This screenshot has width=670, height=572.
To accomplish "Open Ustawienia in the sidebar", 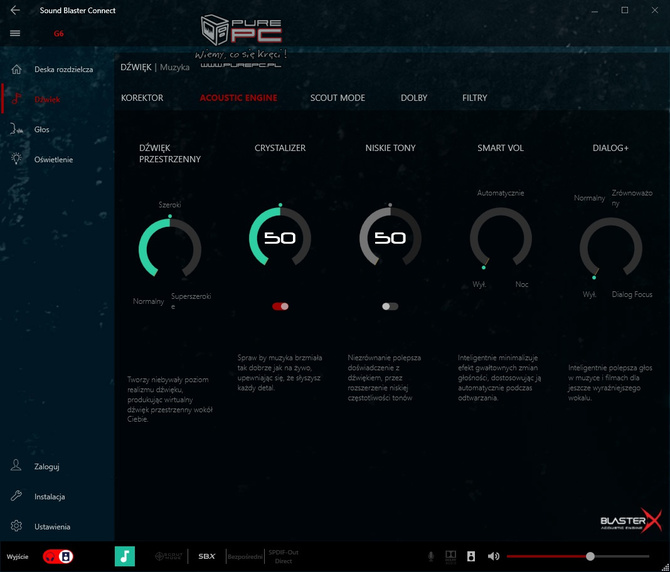I will (x=52, y=526).
